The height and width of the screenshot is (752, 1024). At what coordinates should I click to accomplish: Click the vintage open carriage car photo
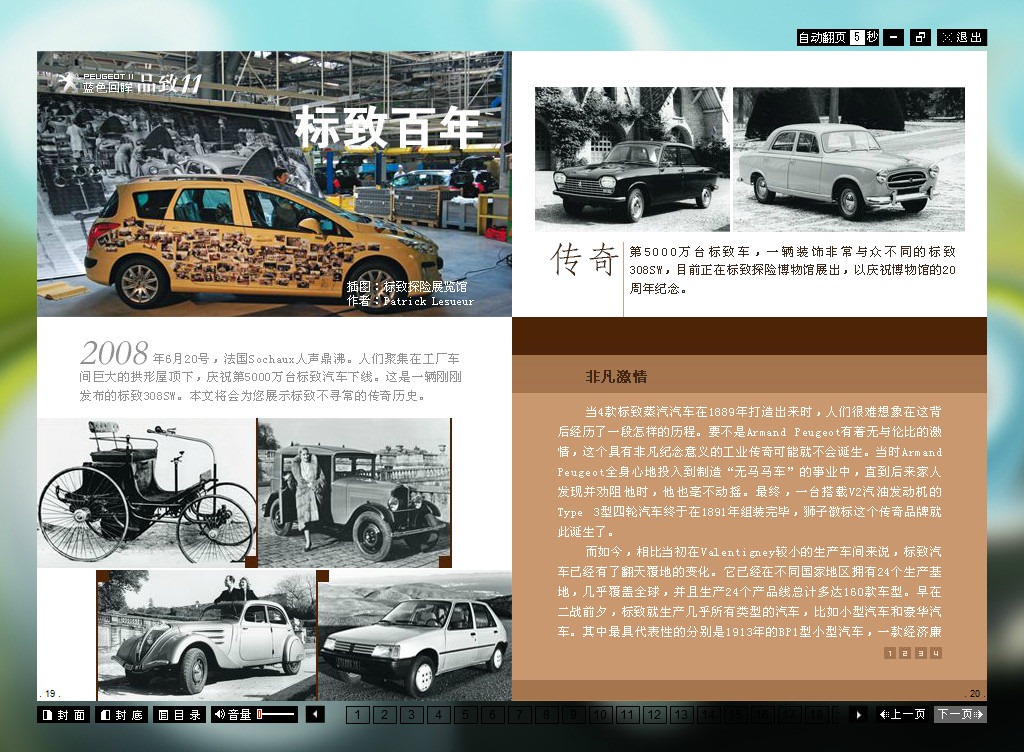tap(147, 493)
